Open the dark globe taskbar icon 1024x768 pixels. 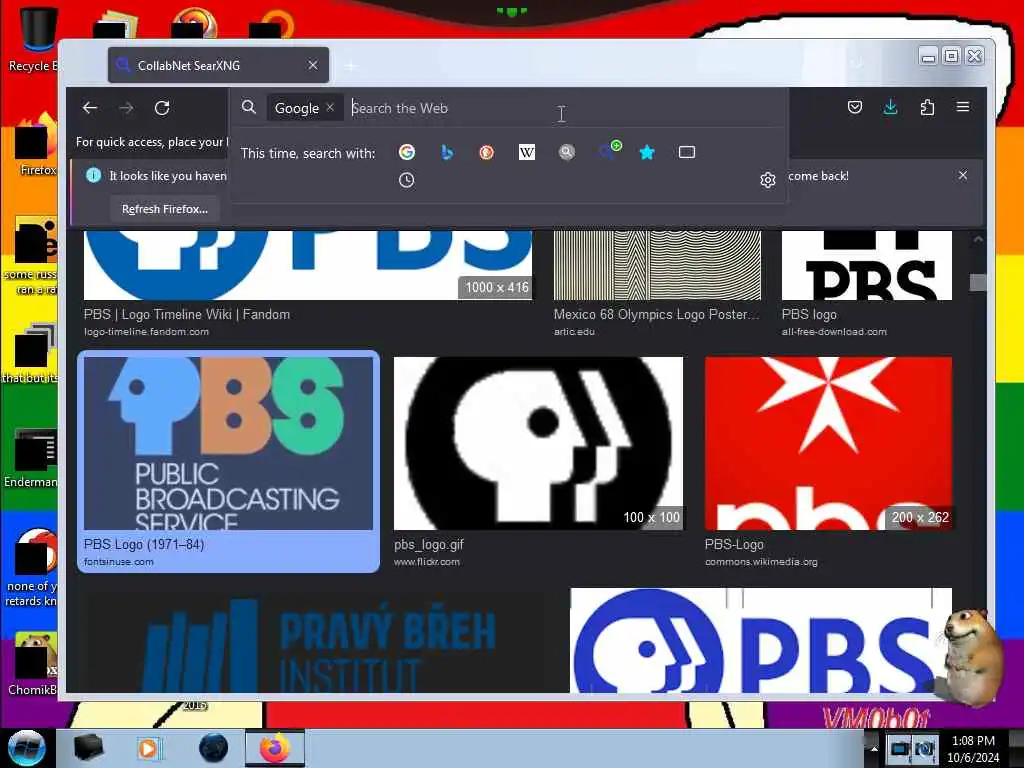[214, 748]
